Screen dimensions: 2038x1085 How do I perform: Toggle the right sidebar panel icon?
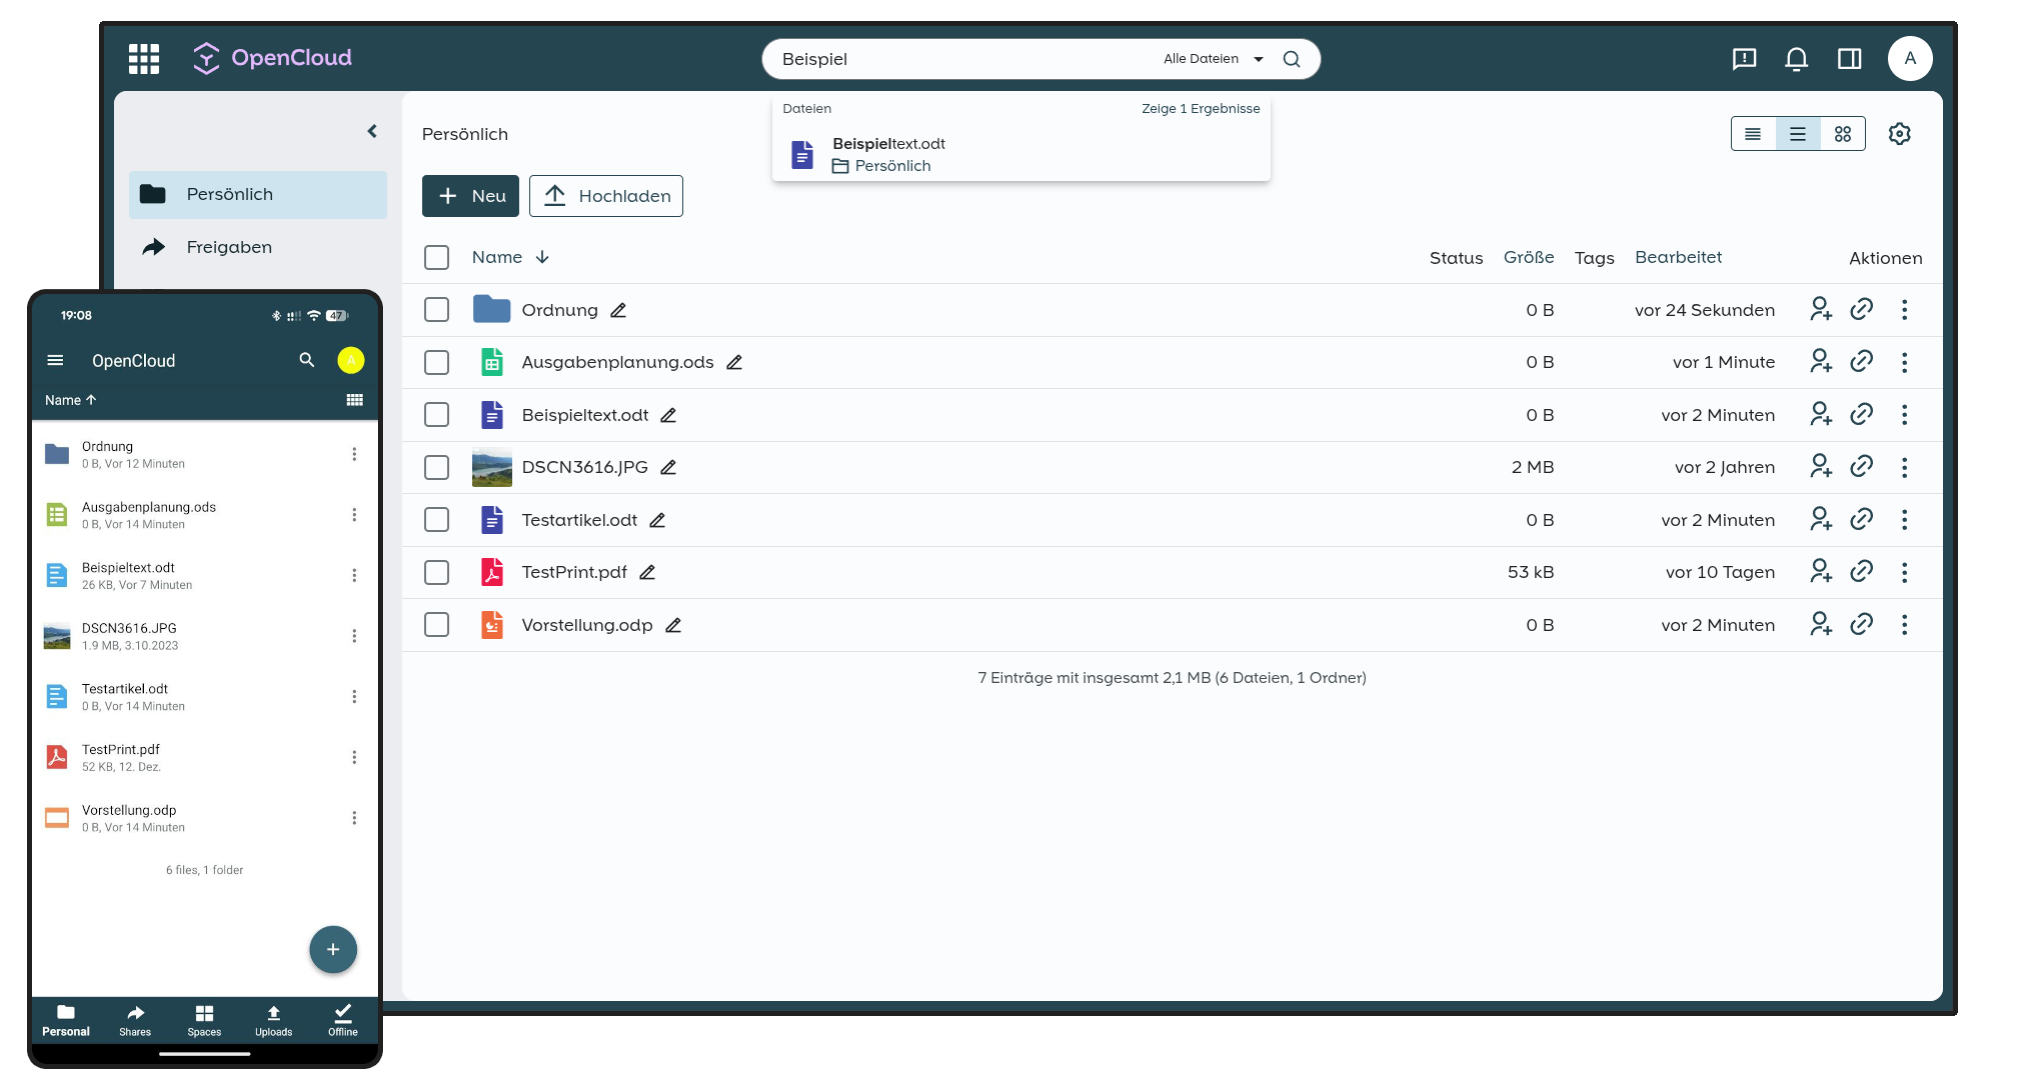point(1849,59)
